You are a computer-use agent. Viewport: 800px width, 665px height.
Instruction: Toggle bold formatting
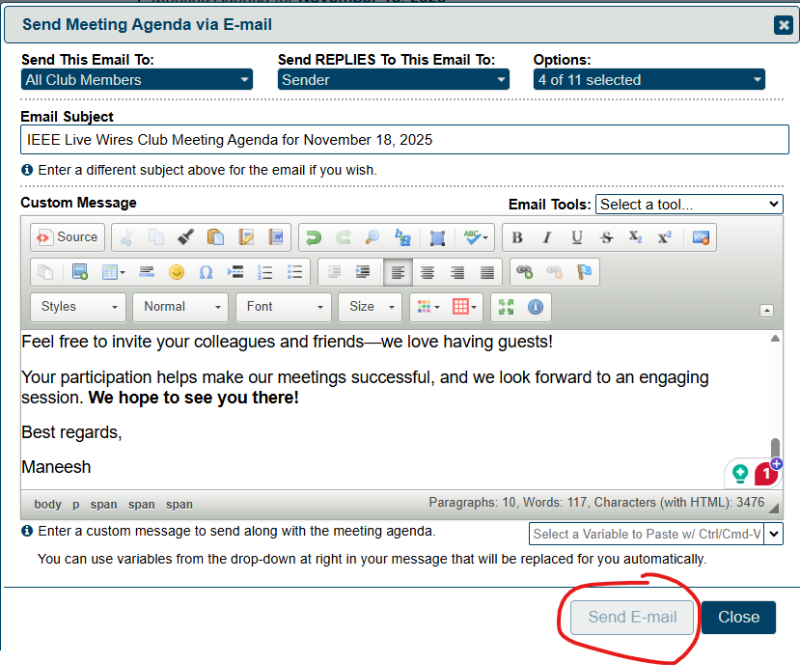517,237
